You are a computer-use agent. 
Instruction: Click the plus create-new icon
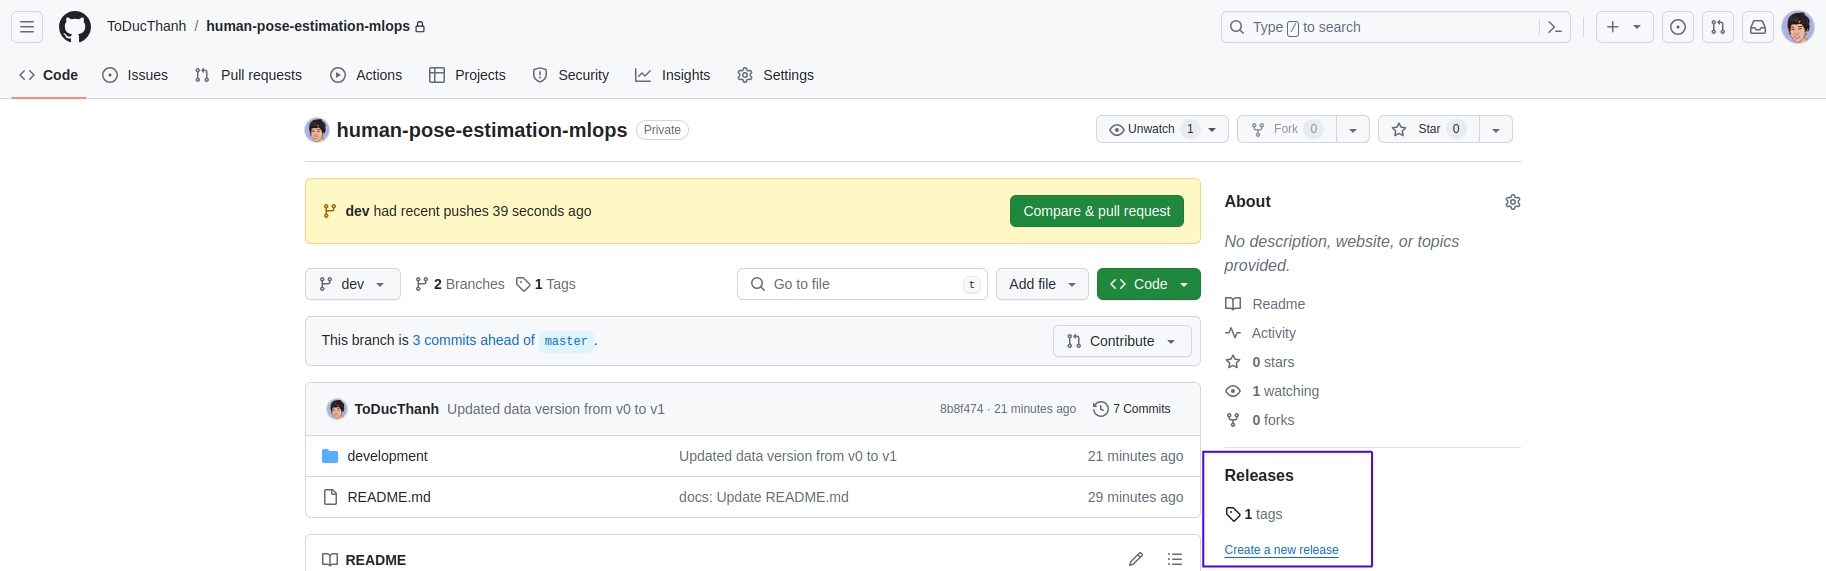tap(1613, 27)
